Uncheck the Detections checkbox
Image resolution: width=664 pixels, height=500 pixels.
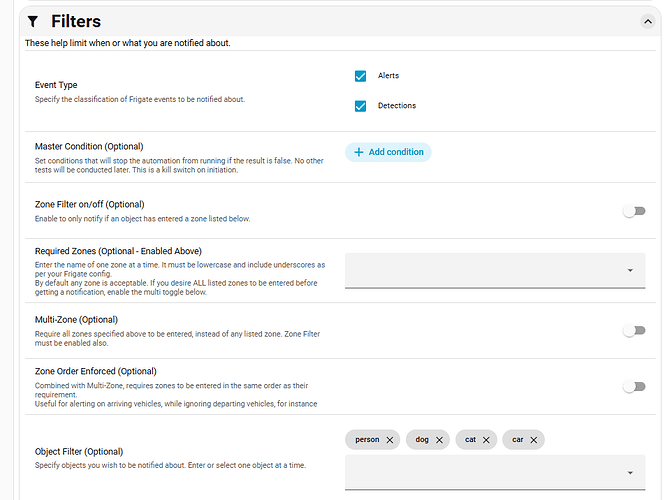(360, 106)
